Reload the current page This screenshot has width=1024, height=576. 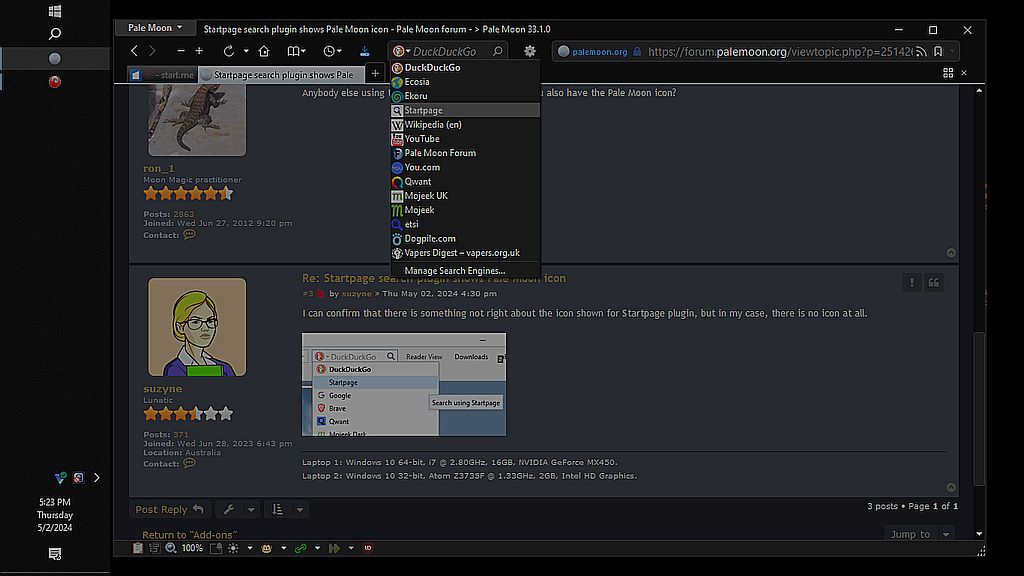[229, 51]
